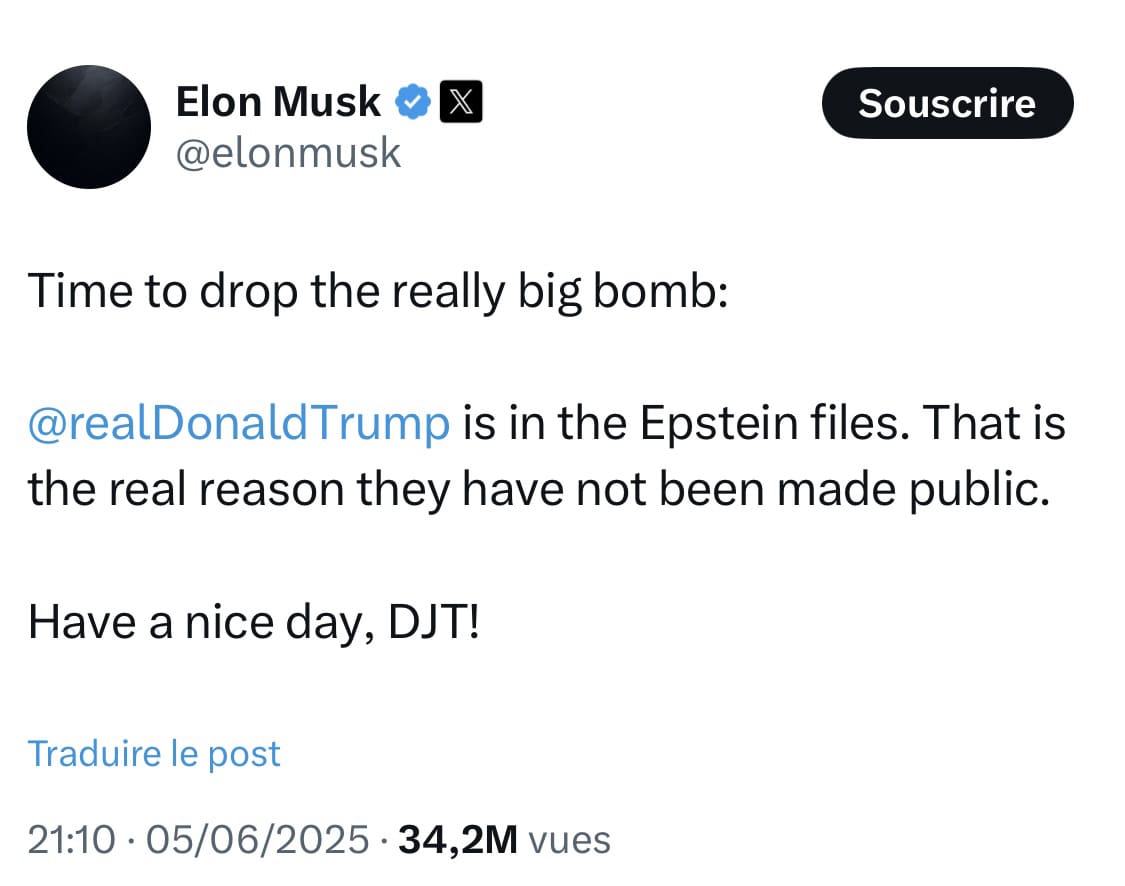1125x886 pixels.
Task: Click the 34,2M view count
Action: [457, 840]
